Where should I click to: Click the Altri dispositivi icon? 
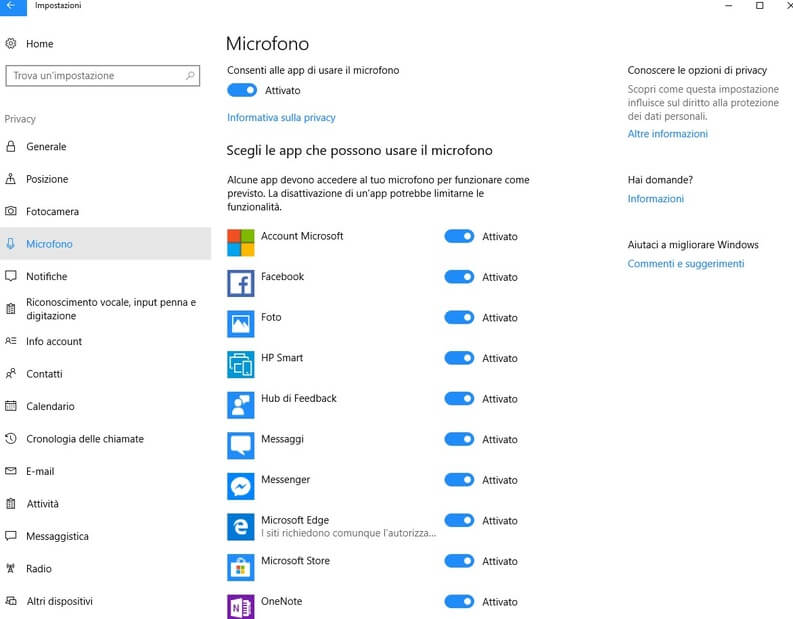(x=11, y=601)
